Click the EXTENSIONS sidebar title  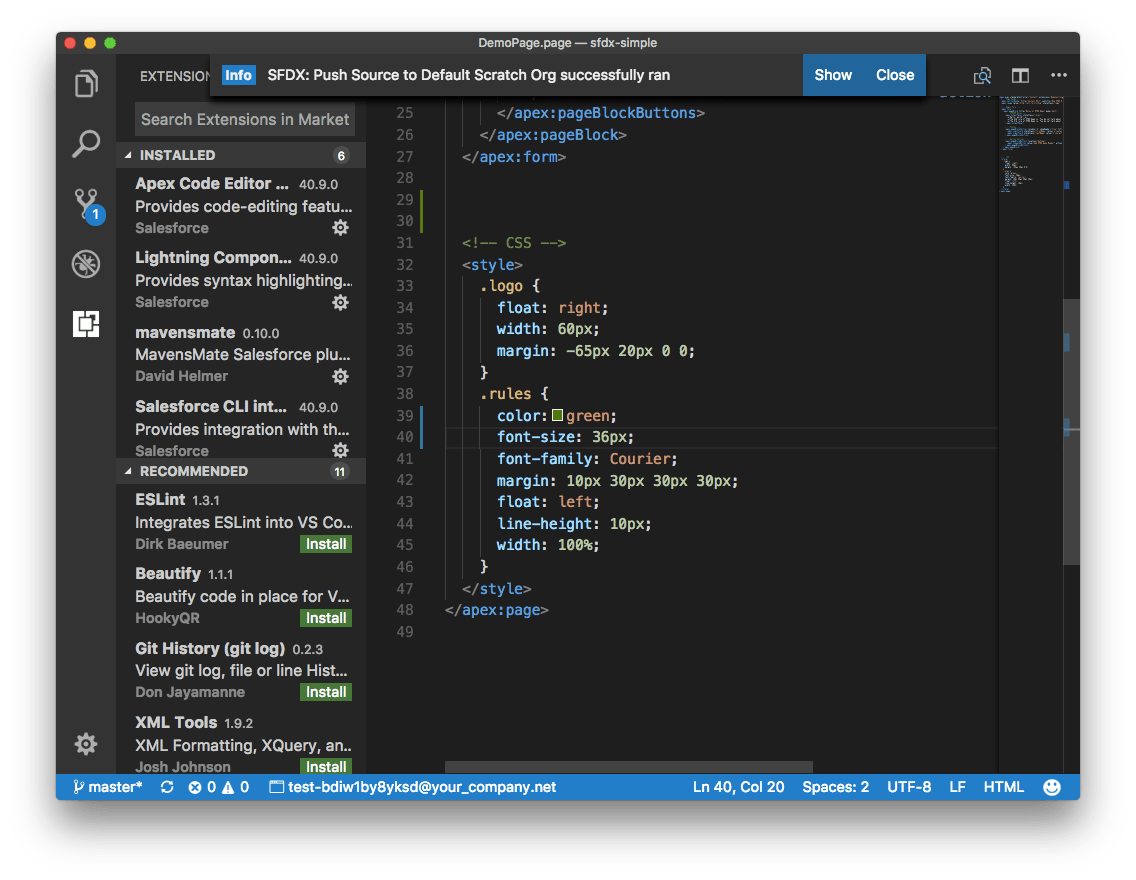(x=175, y=76)
